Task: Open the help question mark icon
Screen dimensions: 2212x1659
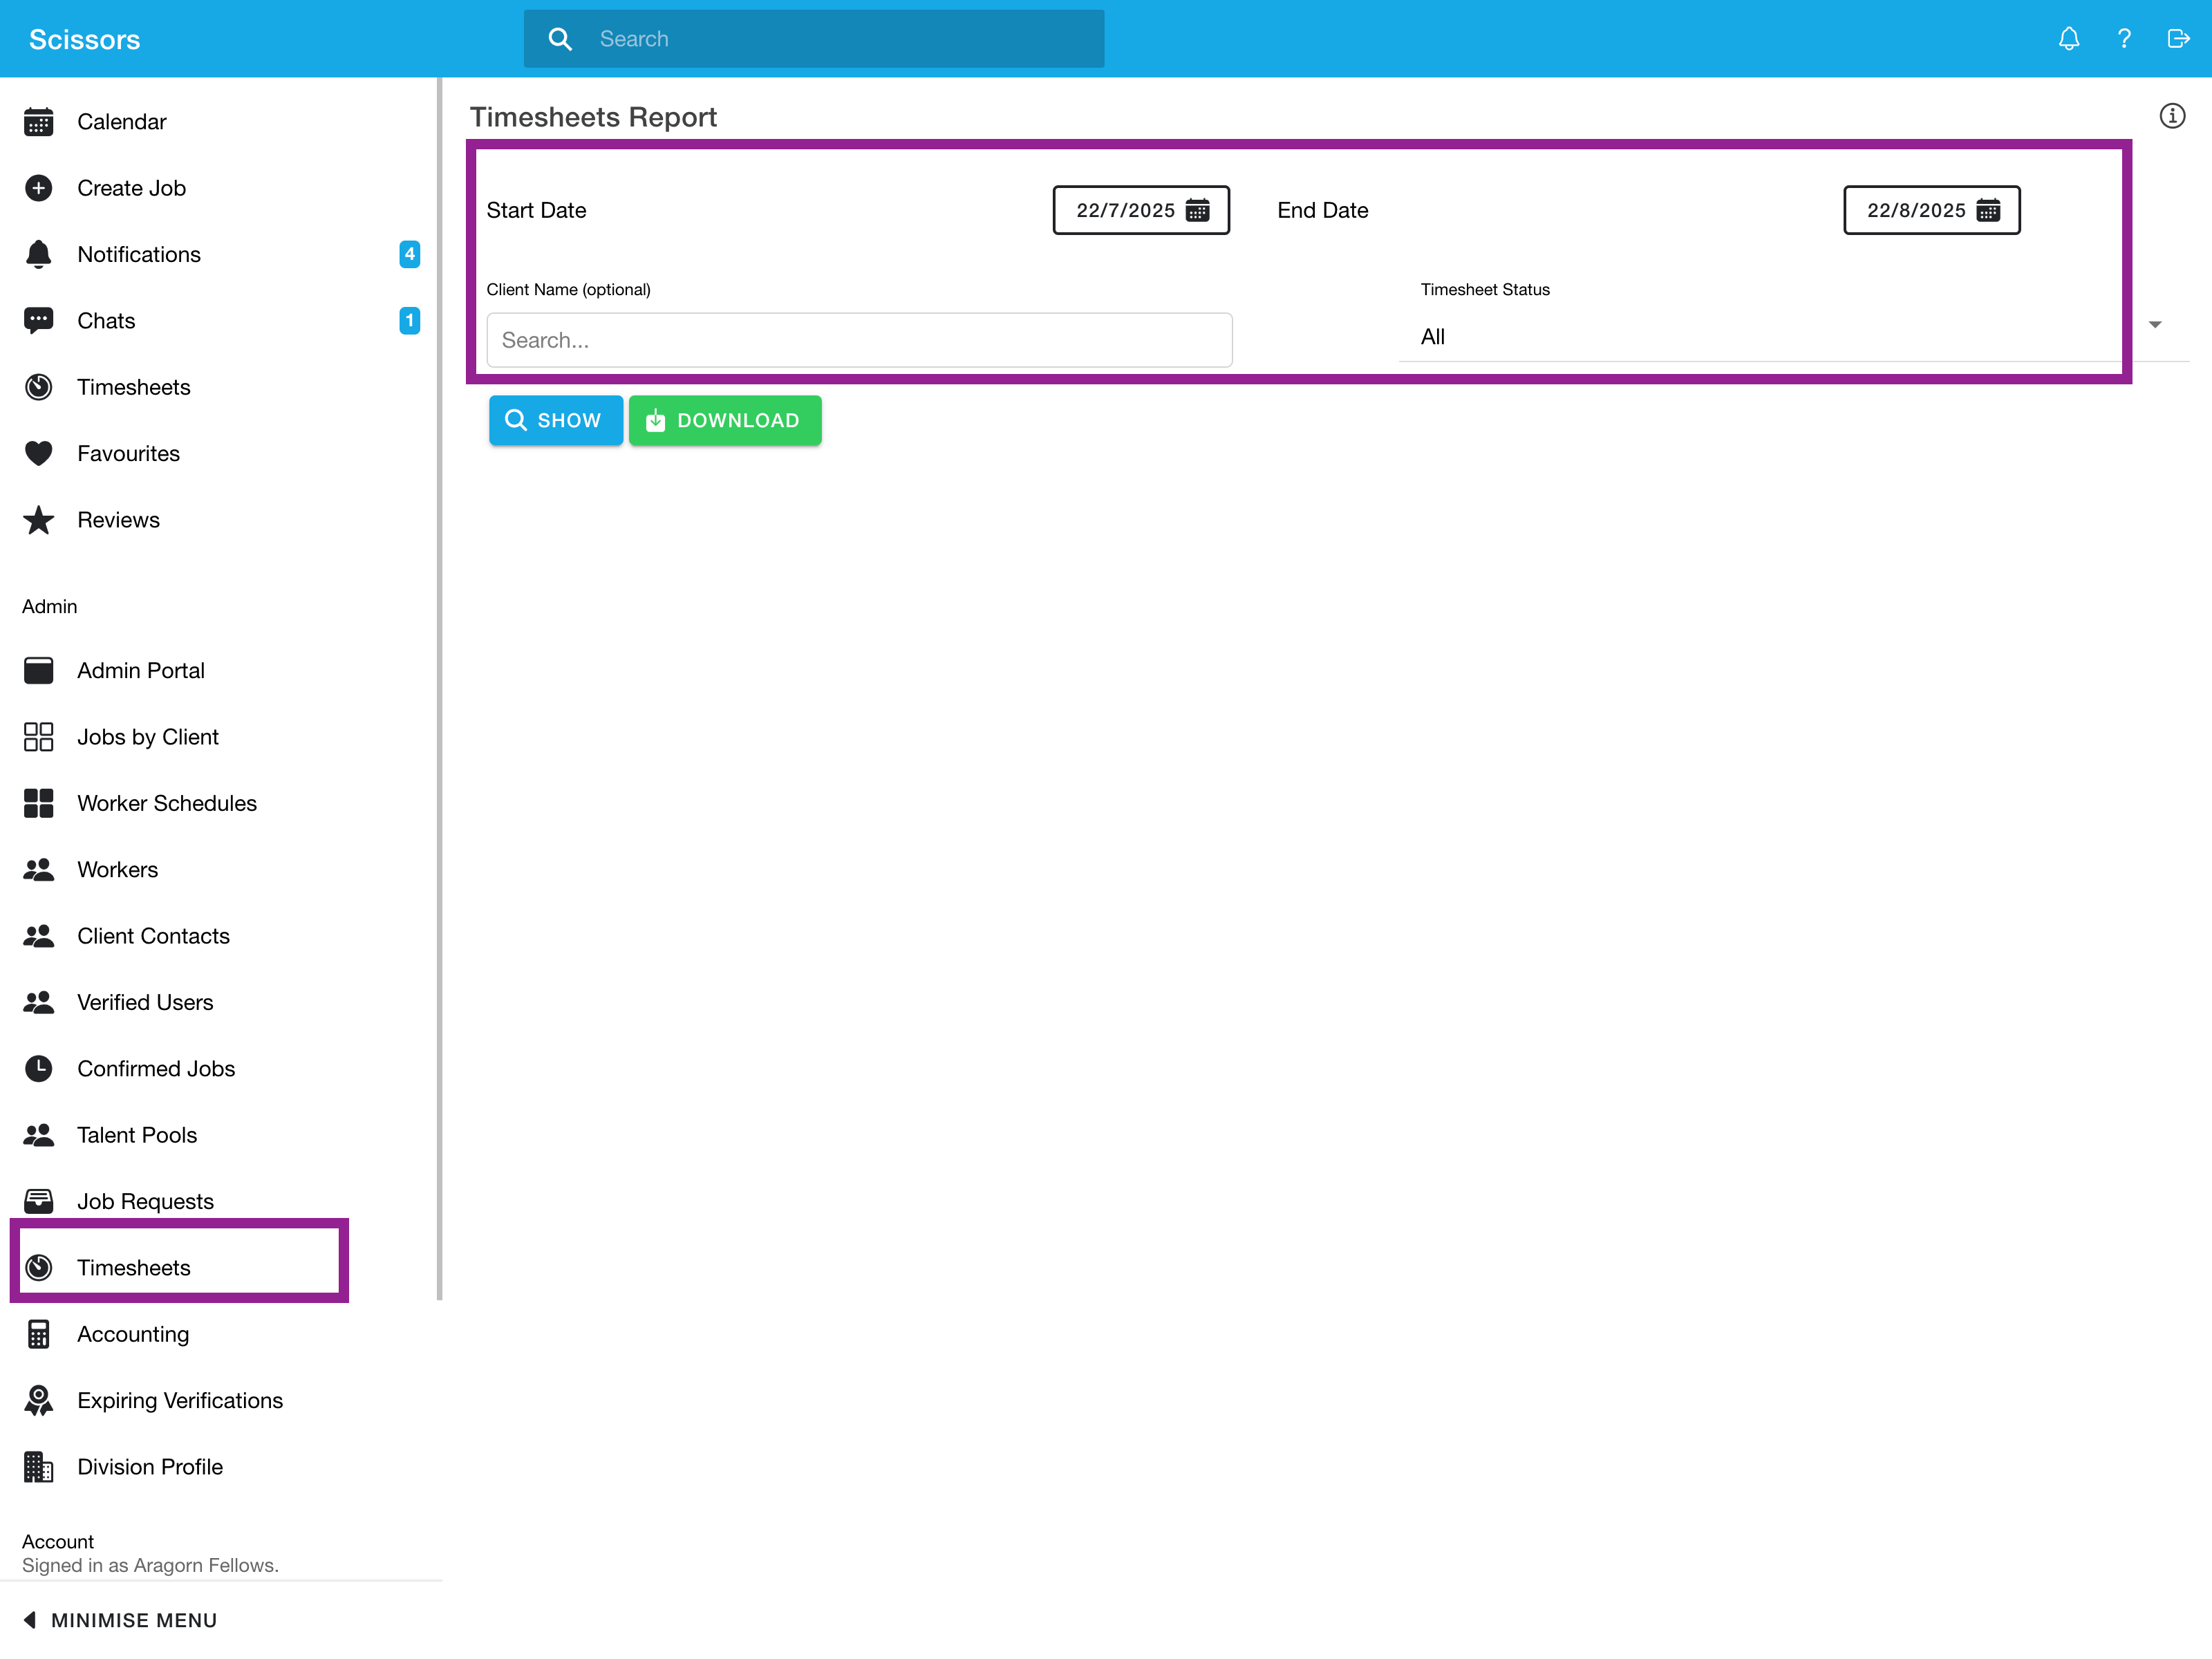Action: [2124, 39]
